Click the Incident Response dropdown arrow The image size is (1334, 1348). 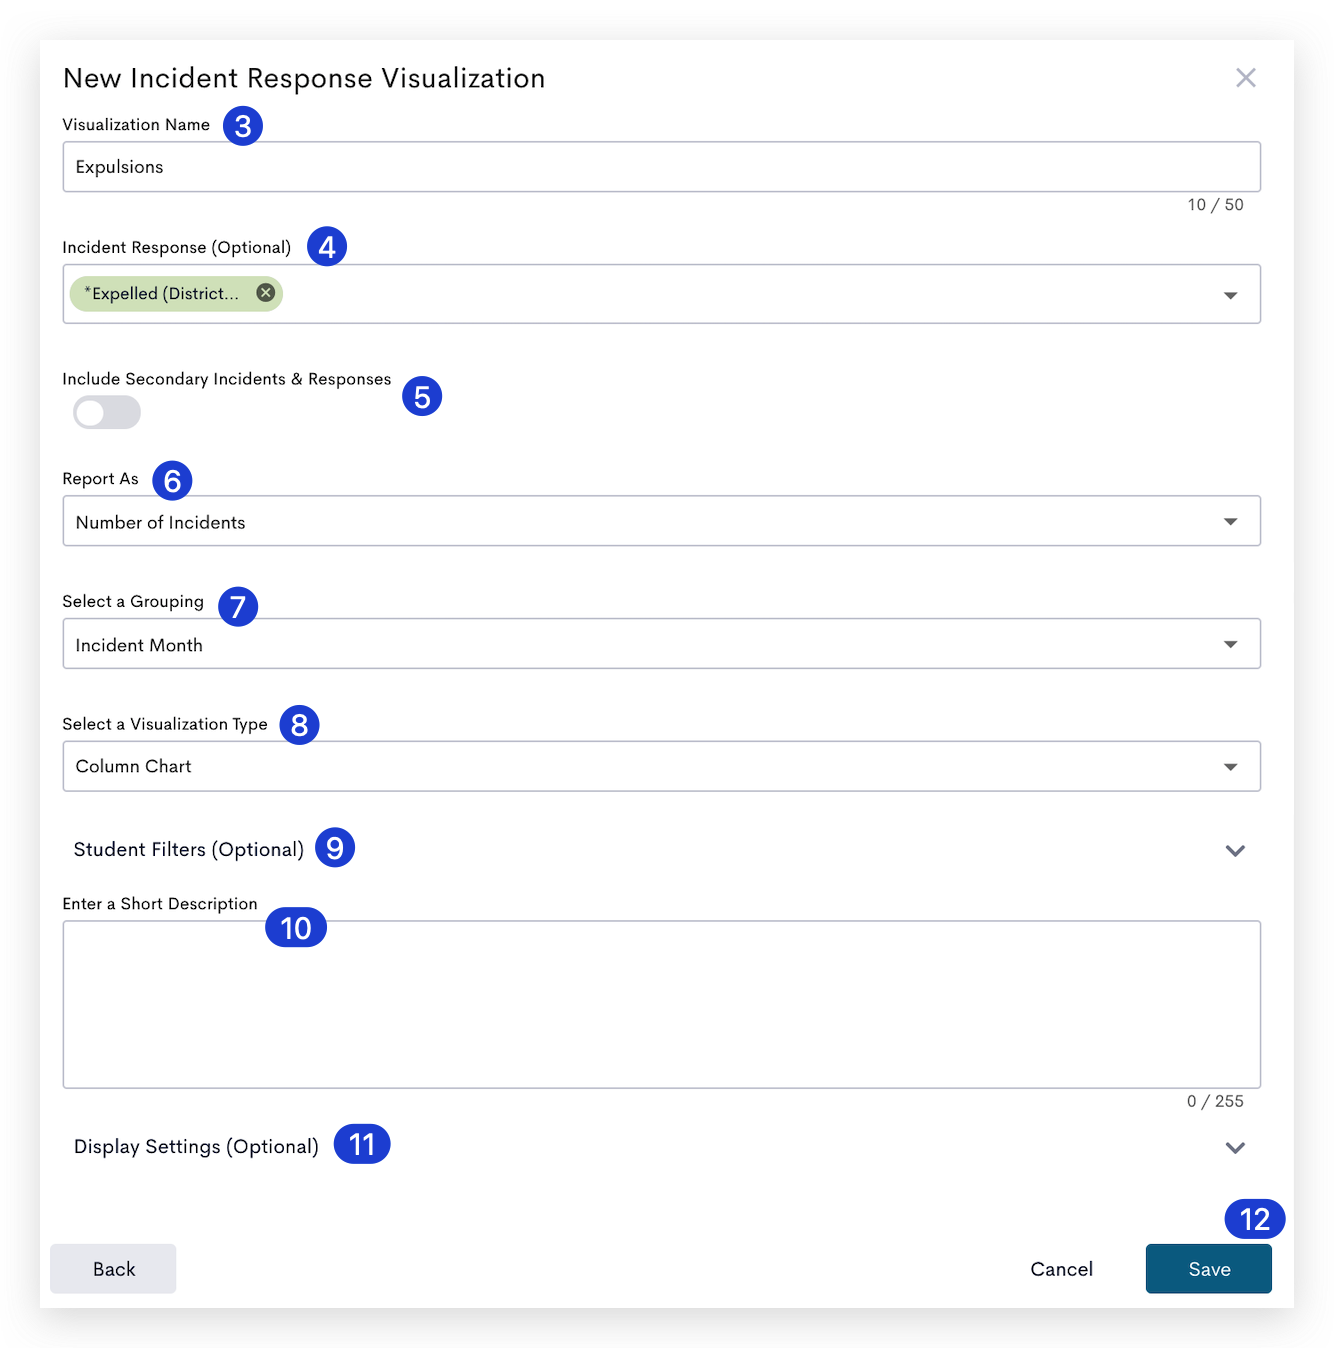pyautogui.click(x=1230, y=295)
